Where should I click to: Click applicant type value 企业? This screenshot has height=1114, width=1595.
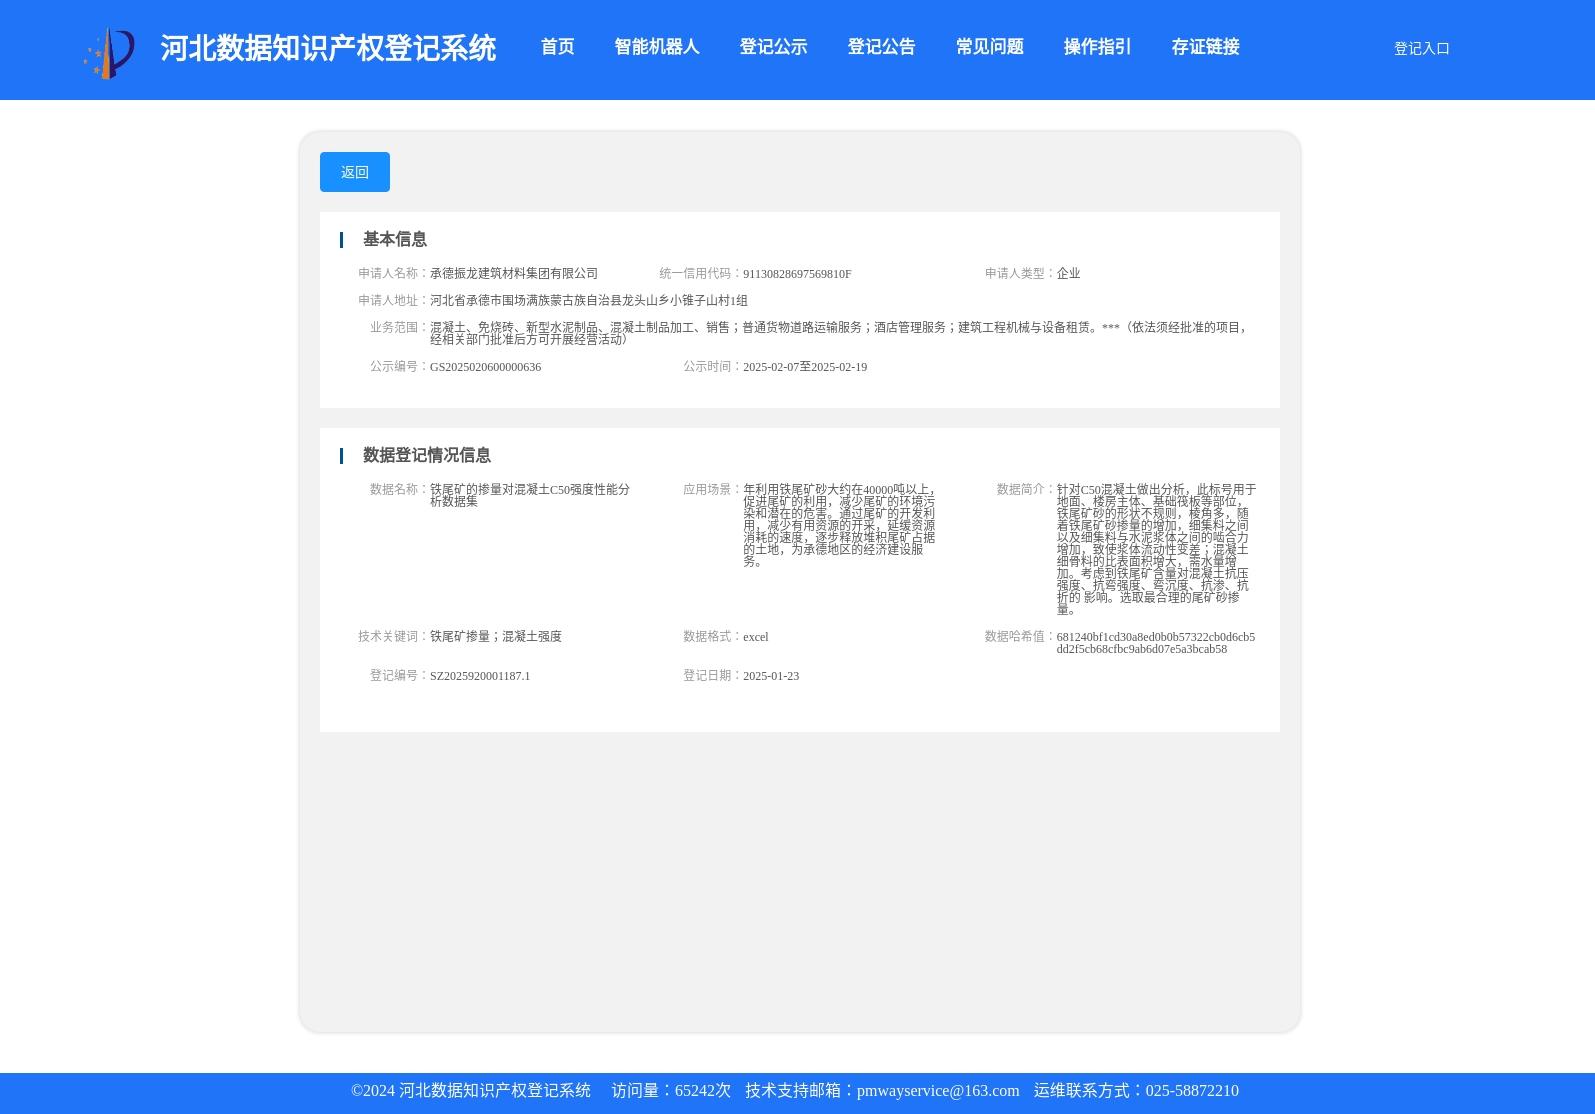(1068, 273)
